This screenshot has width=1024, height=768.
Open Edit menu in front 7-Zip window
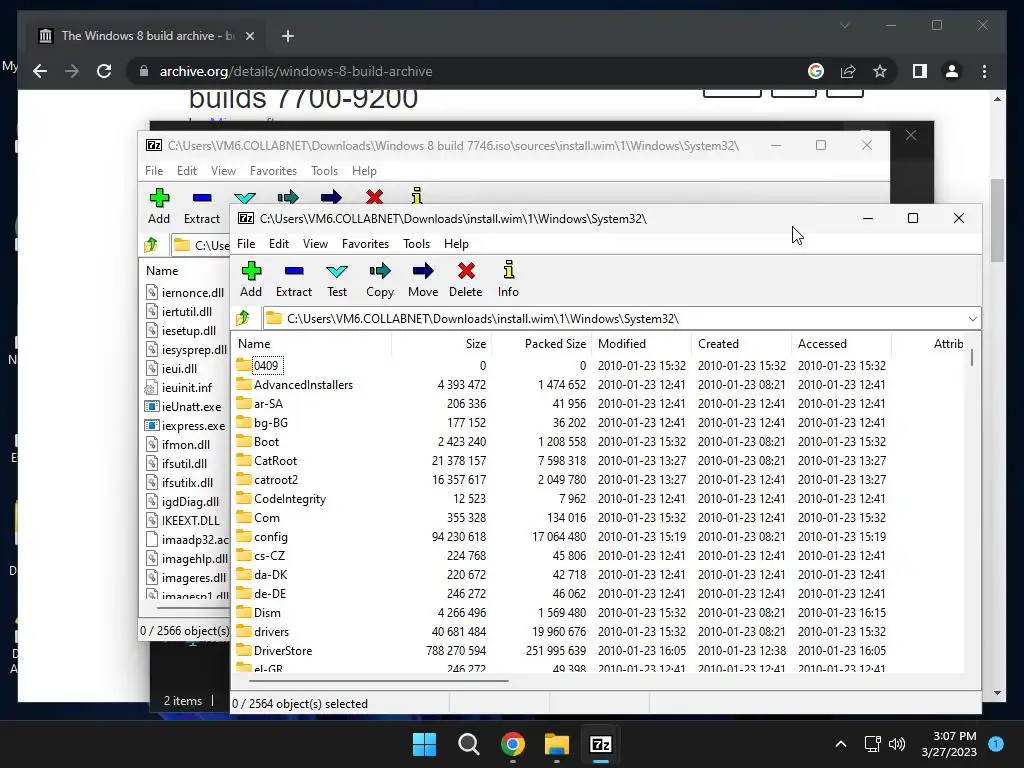[x=279, y=244]
